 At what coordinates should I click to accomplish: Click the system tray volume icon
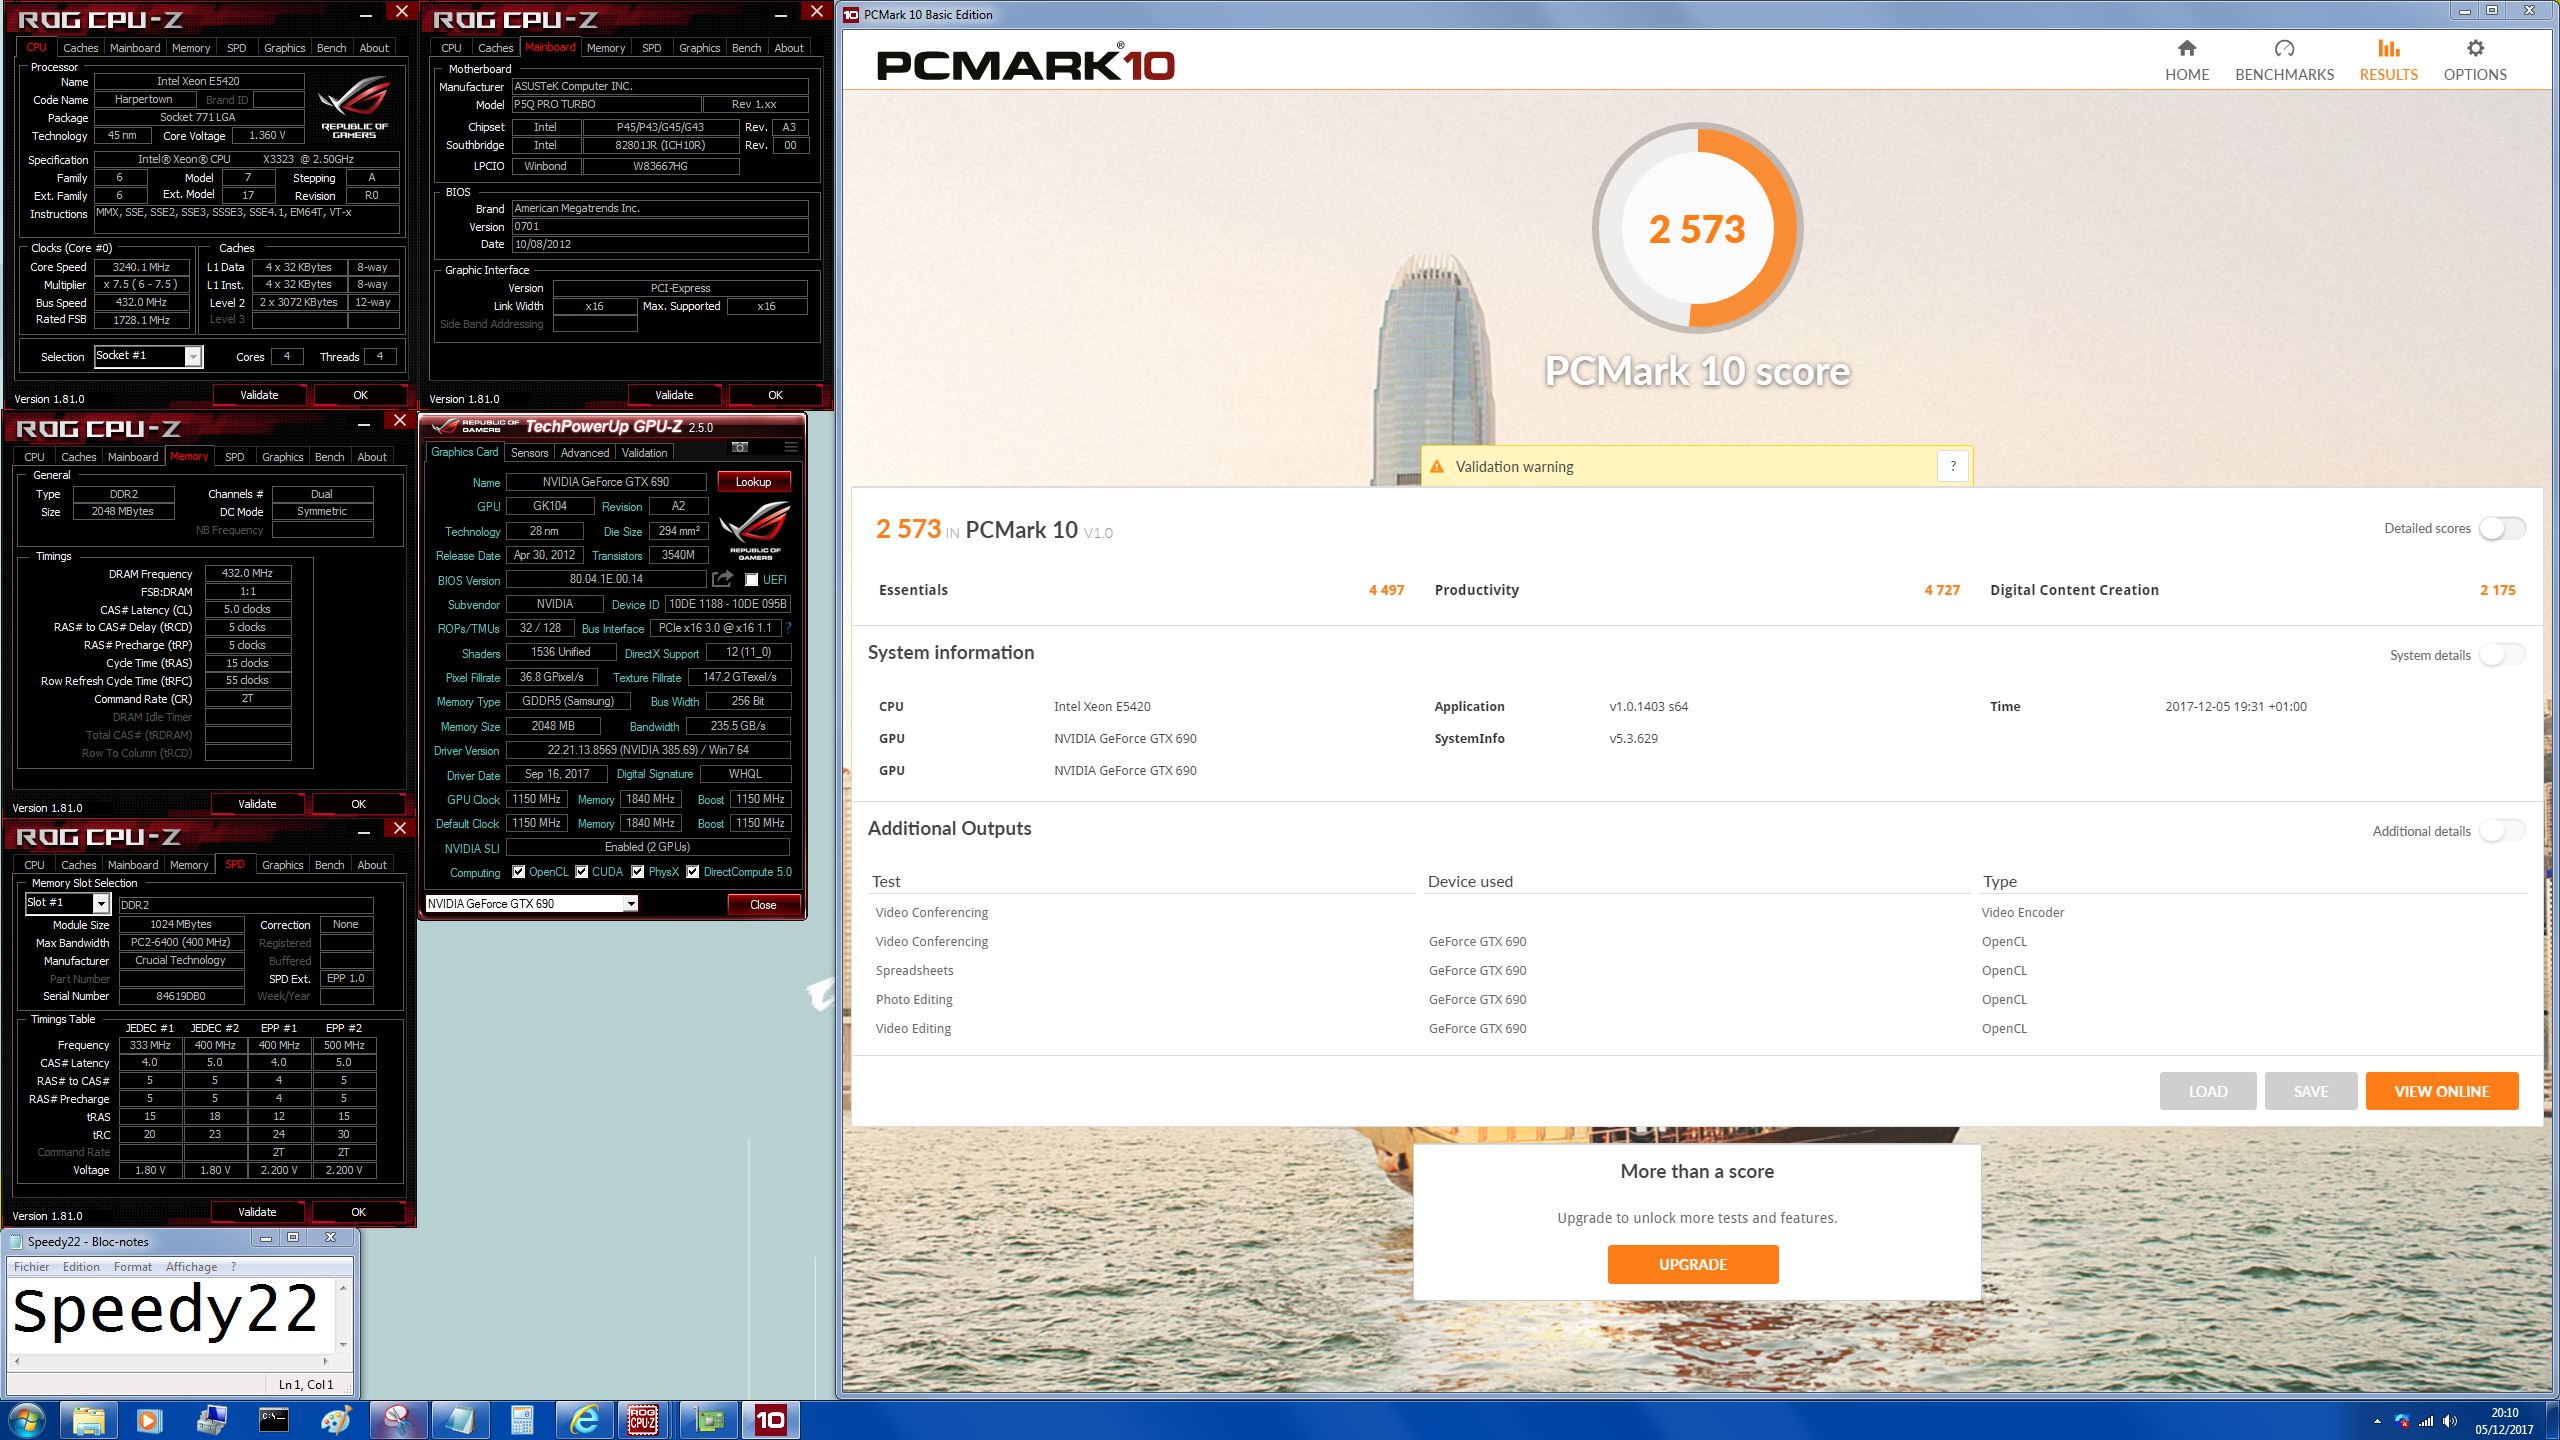2449,1421
